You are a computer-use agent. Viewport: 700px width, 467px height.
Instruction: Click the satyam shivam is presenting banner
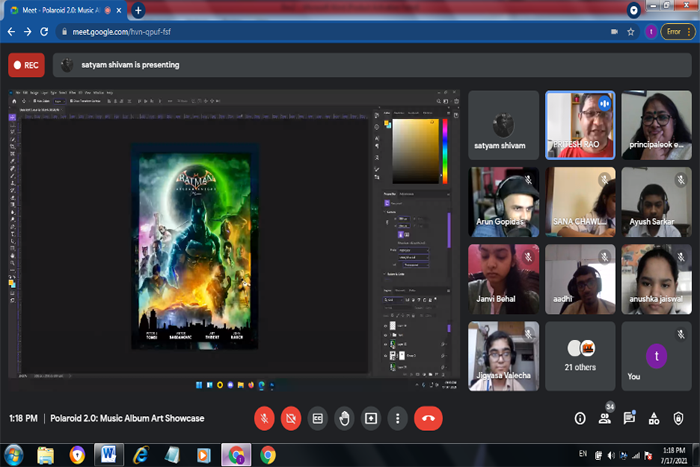coord(372,65)
